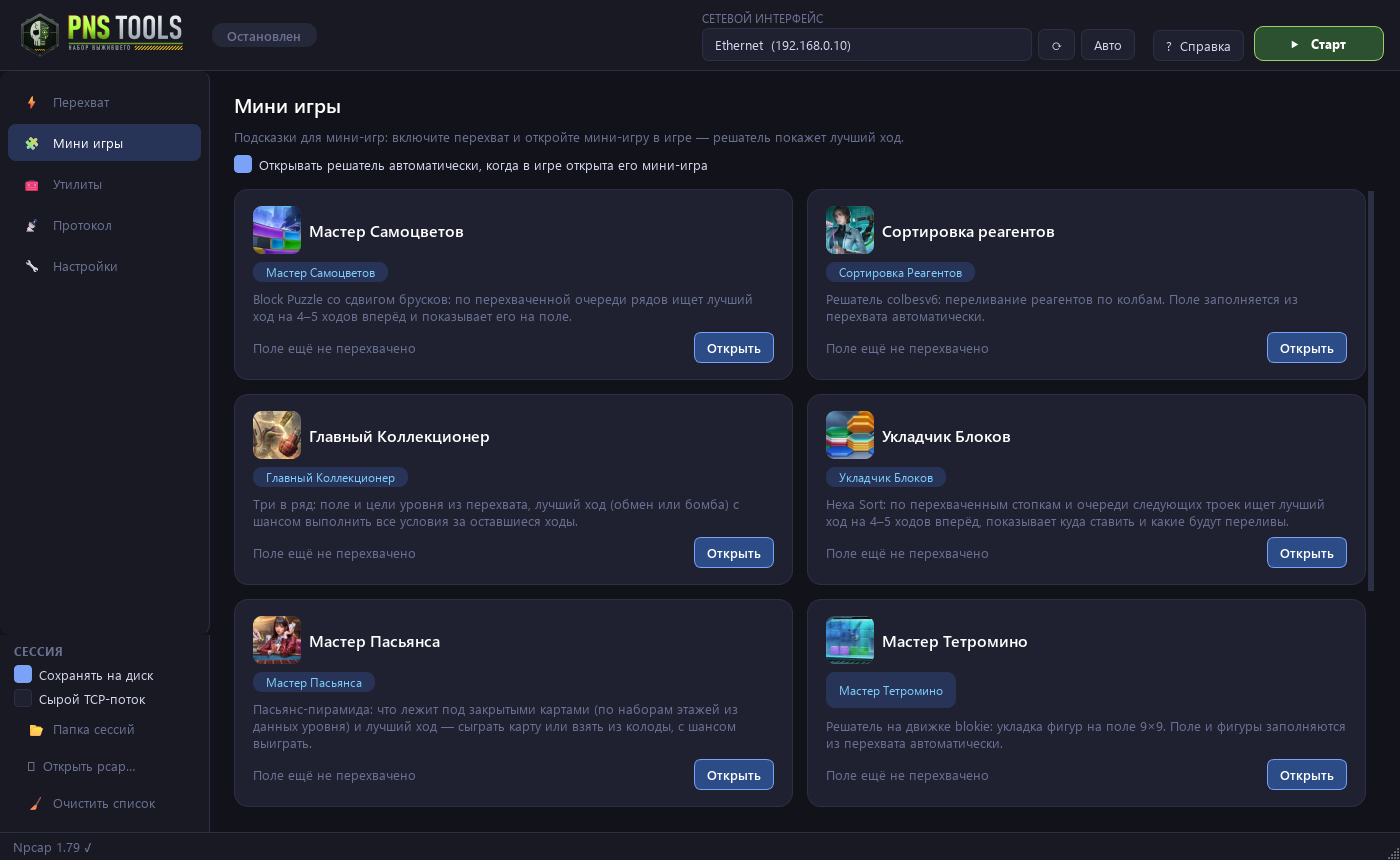1400x860 pixels.
Task: Click the PNS Tools skull logo
Action: tap(40, 35)
